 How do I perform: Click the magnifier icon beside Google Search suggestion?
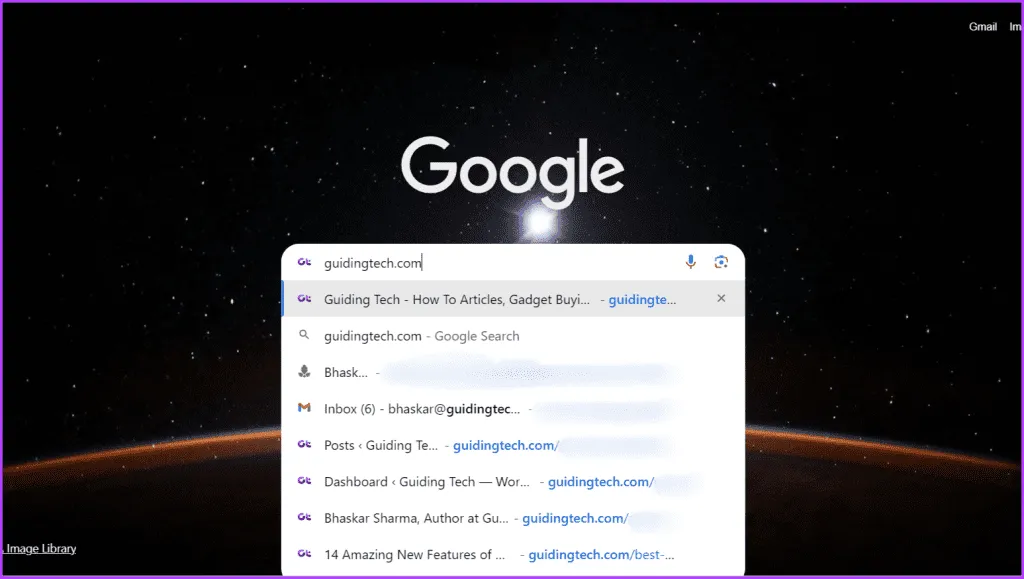[x=304, y=336]
